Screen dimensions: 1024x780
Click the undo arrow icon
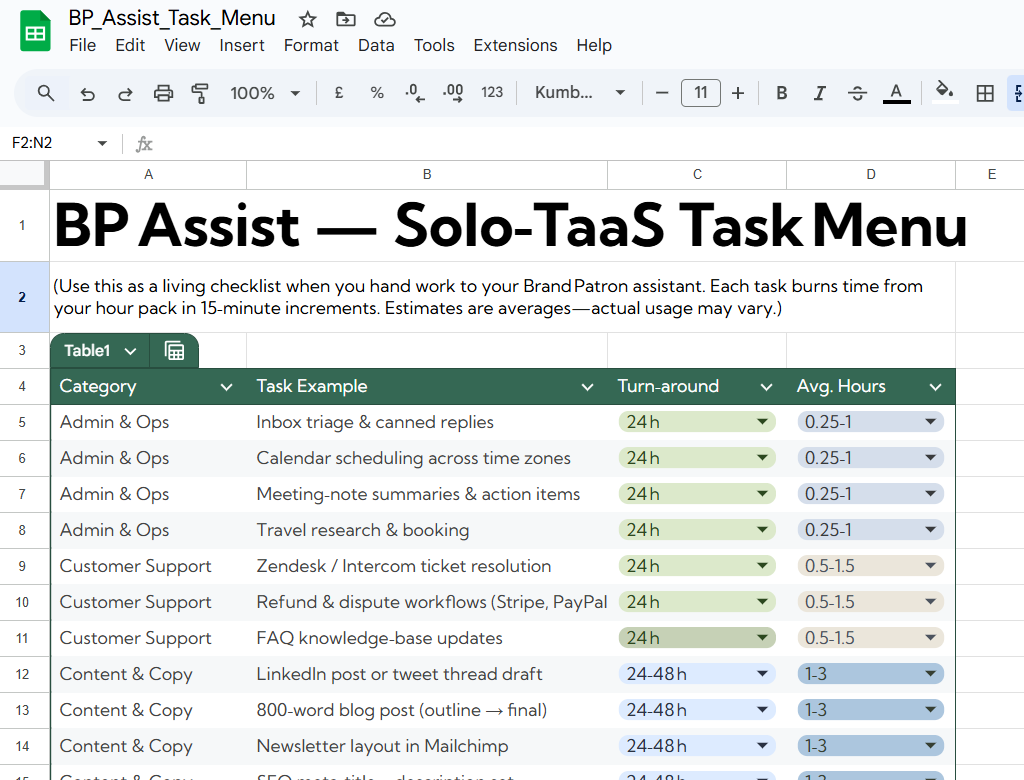pos(88,93)
